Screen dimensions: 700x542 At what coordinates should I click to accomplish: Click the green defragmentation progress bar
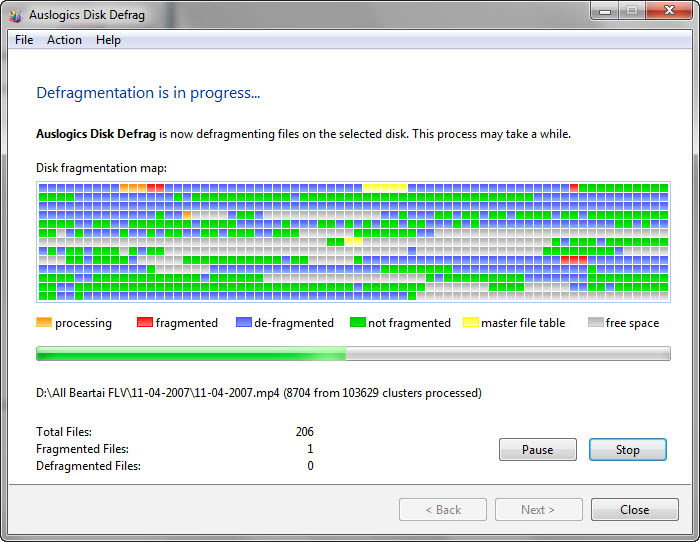(353, 354)
